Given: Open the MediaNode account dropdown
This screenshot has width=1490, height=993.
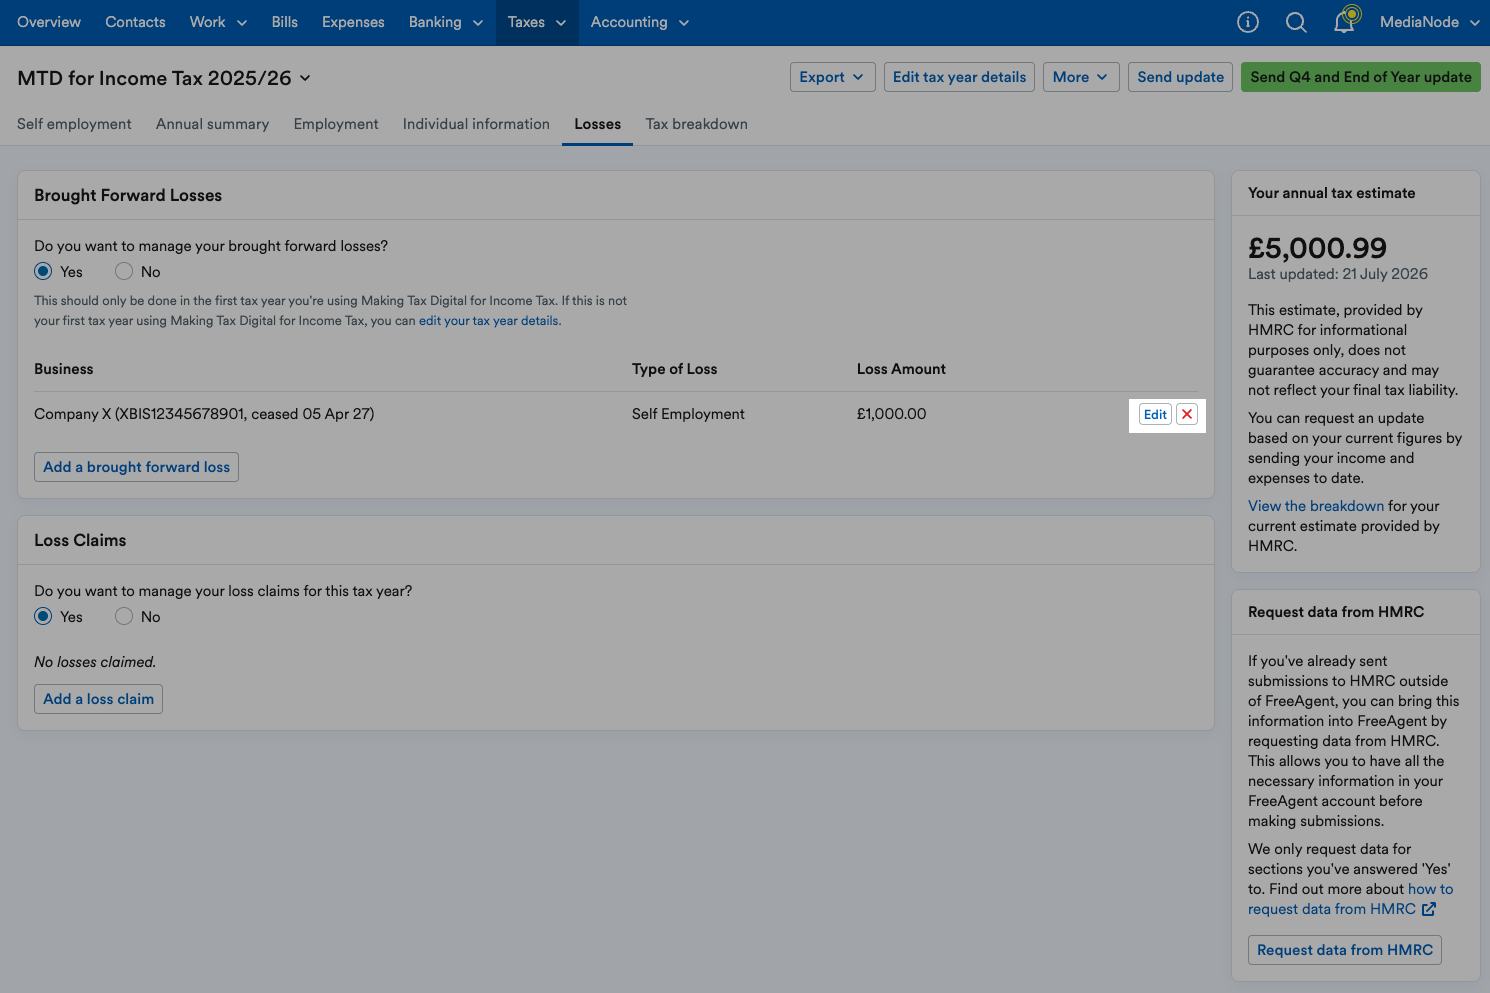Looking at the screenshot, I should click(x=1429, y=22).
